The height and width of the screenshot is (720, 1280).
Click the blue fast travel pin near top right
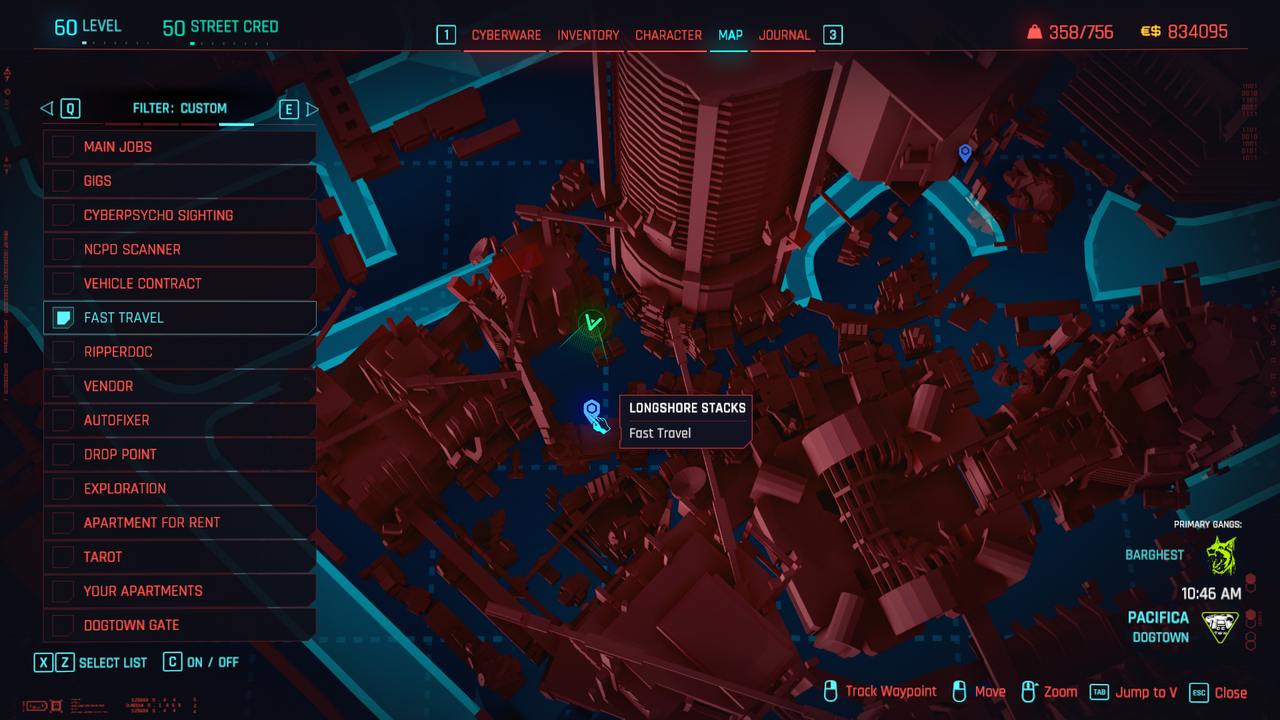tap(965, 152)
